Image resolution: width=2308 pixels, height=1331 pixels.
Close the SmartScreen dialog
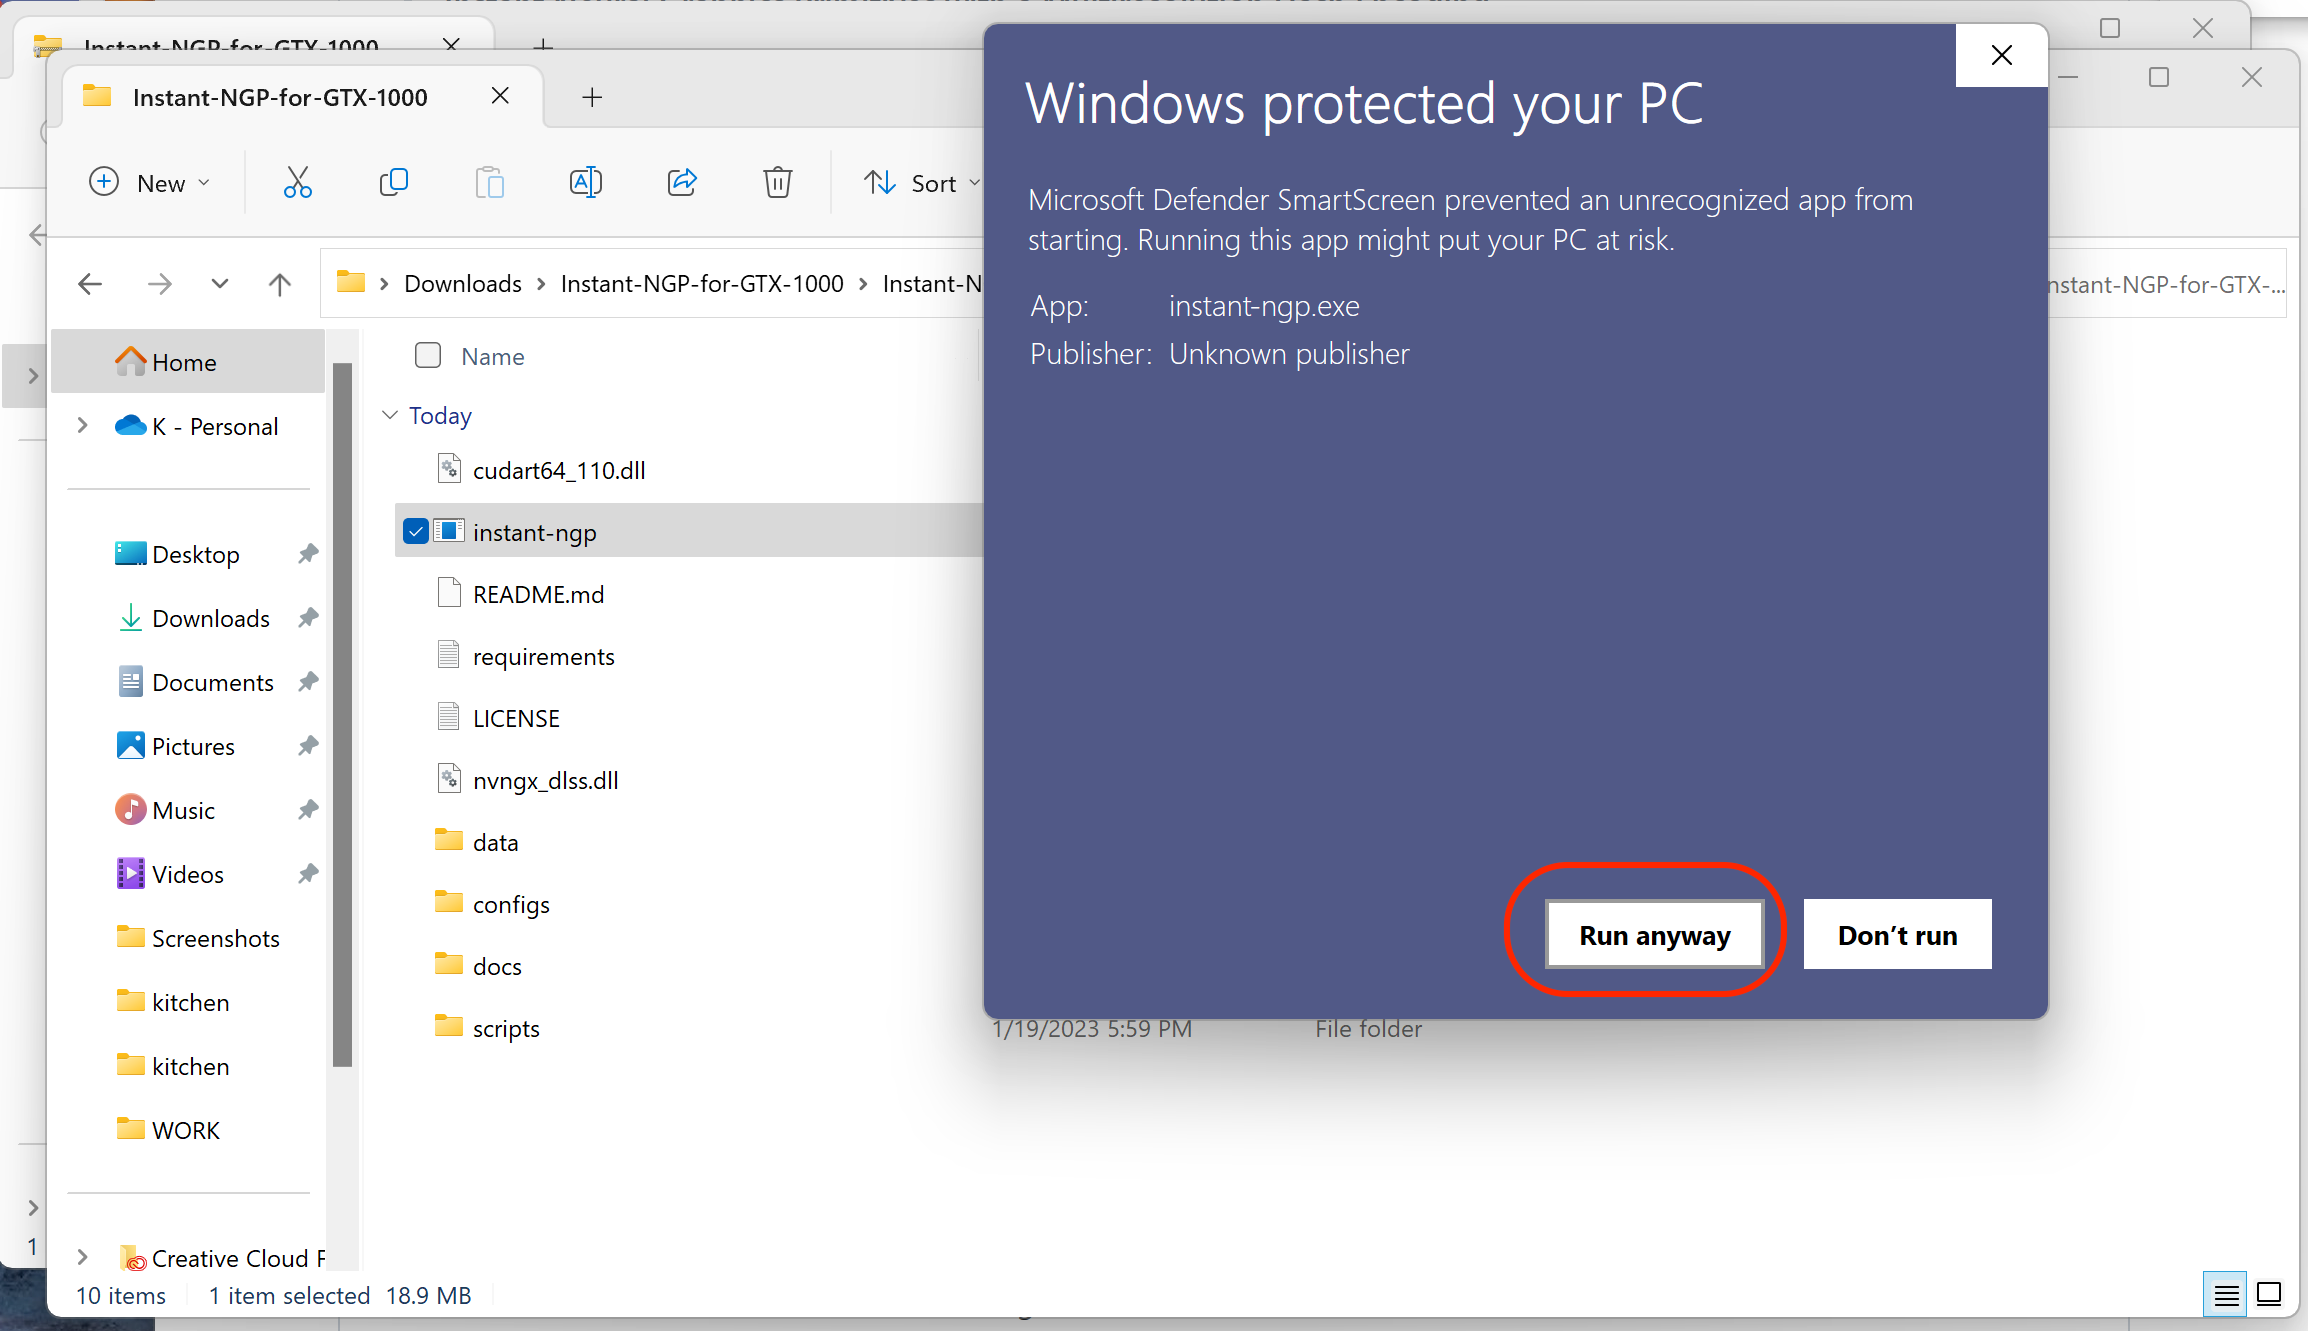pos(2001,55)
